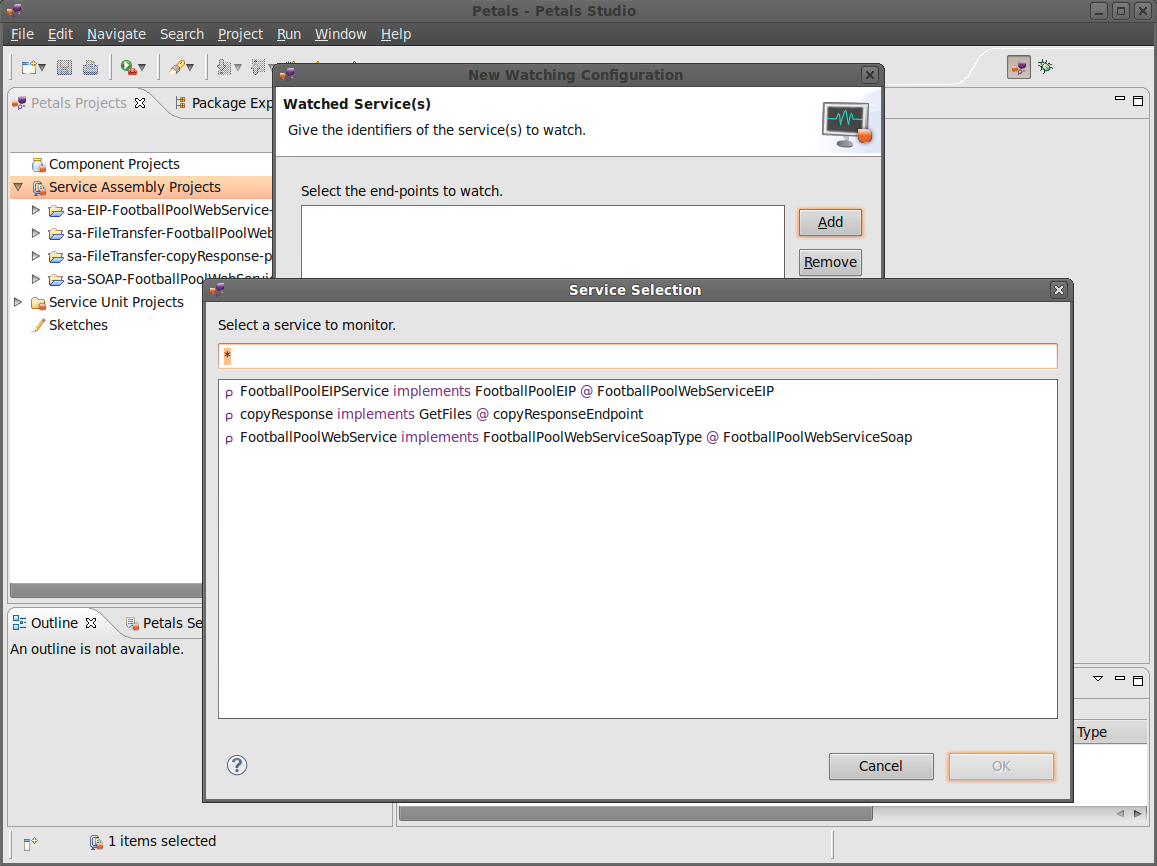Click the fast view icon in status bar
Viewport: 1157px width, 866px height.
click(30, 842)
